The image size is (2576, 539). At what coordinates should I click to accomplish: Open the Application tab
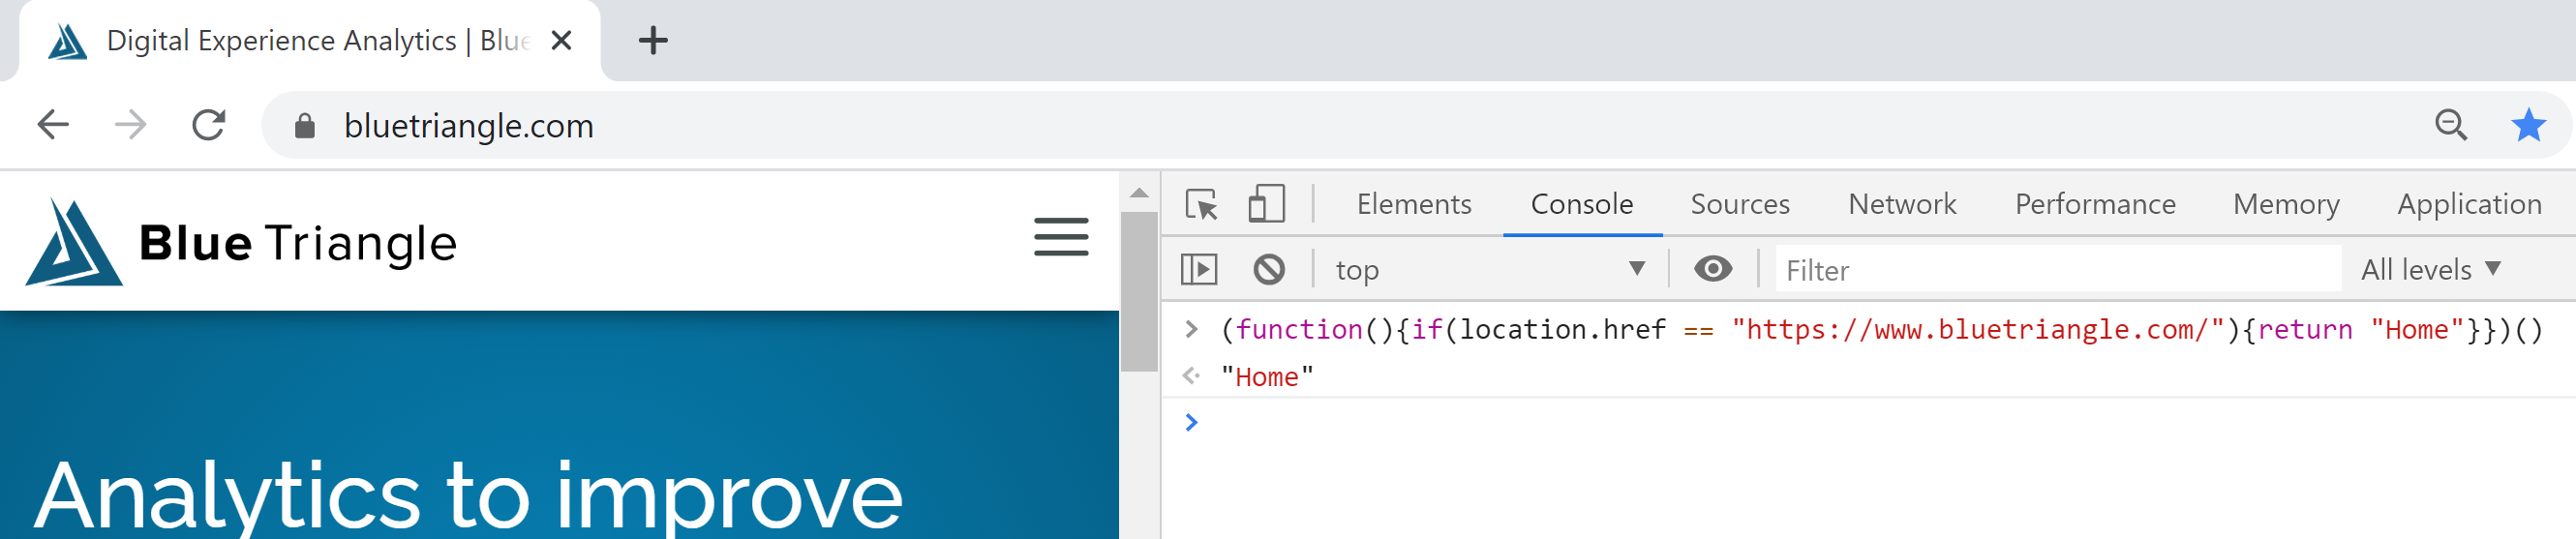pyautogui.click(x=2469, y=204)
